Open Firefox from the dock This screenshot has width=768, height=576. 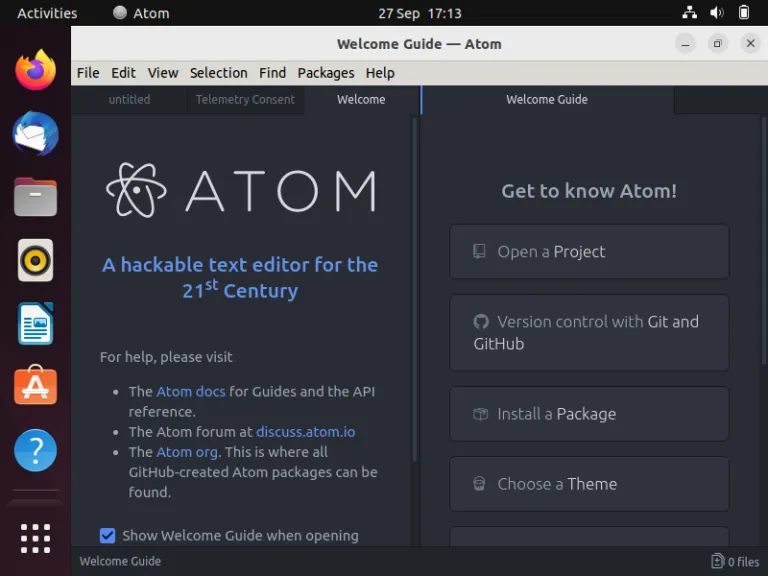click(35, 70)
